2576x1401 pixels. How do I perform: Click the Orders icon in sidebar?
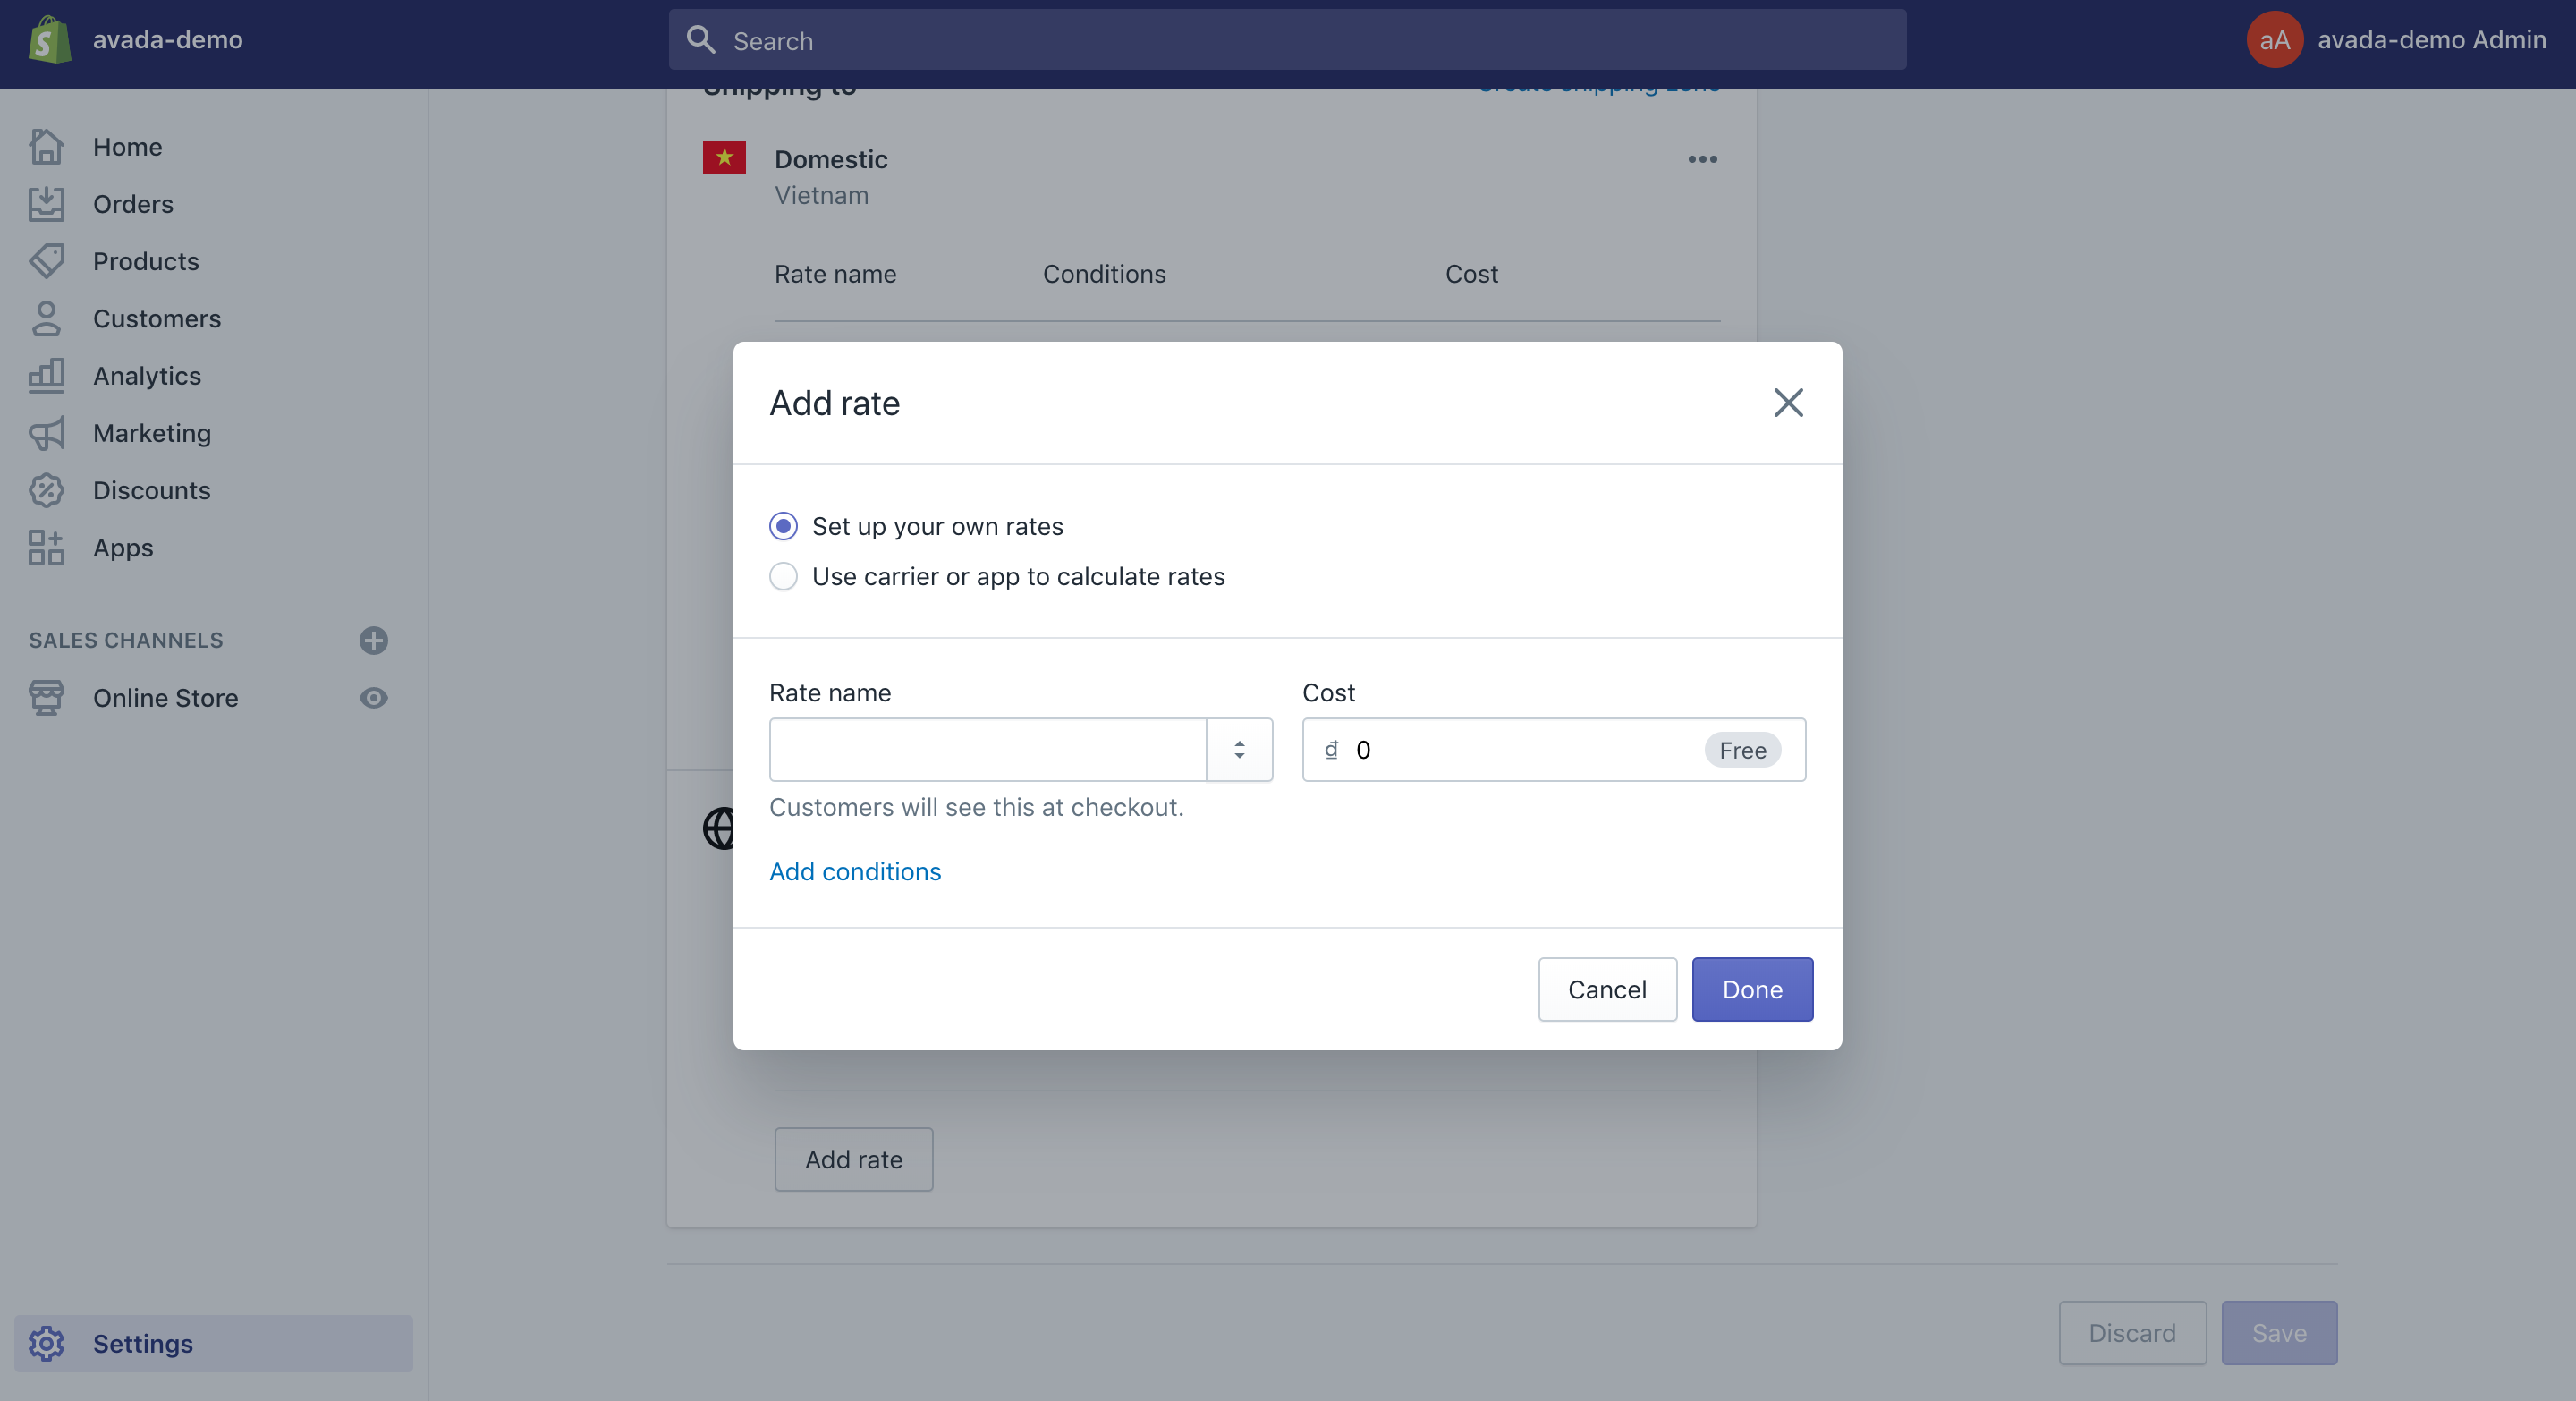pos(48,206)
